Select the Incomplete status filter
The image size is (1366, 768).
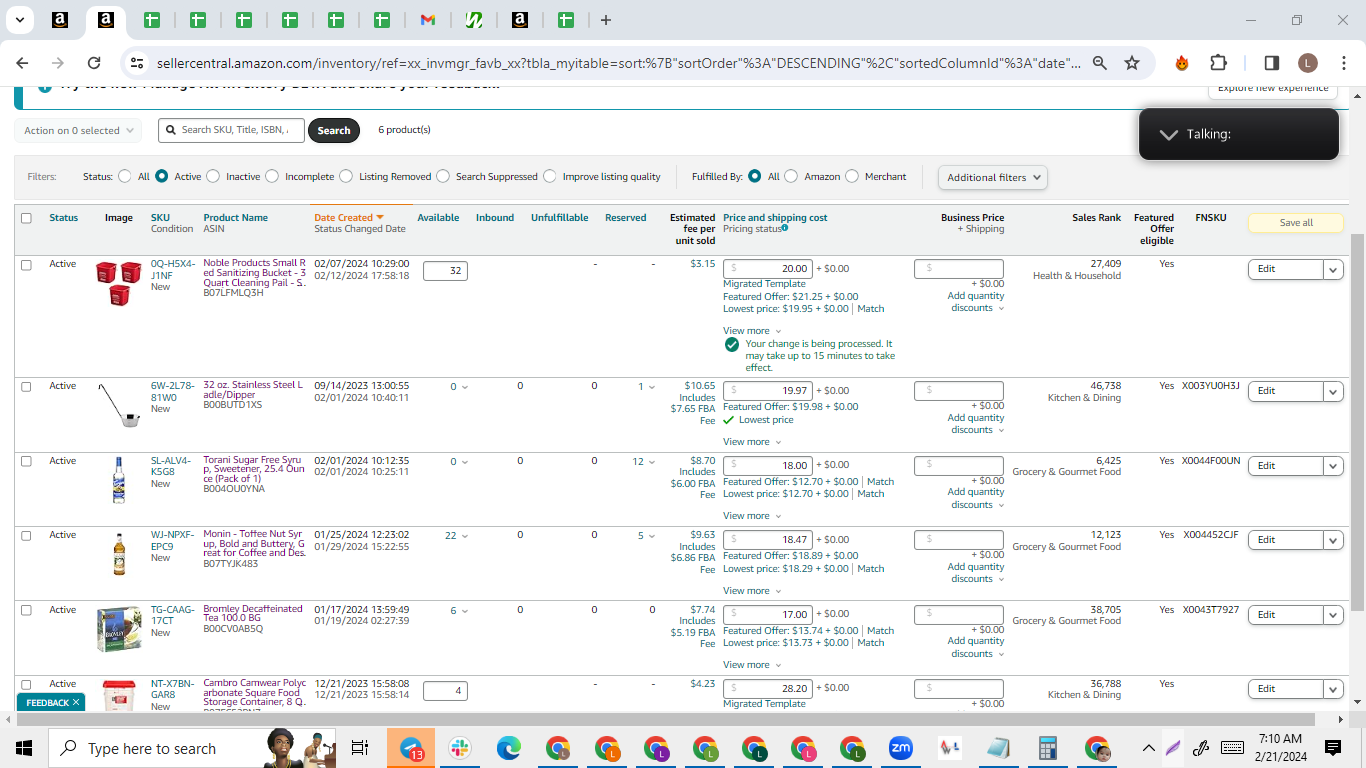coord(272,176)
